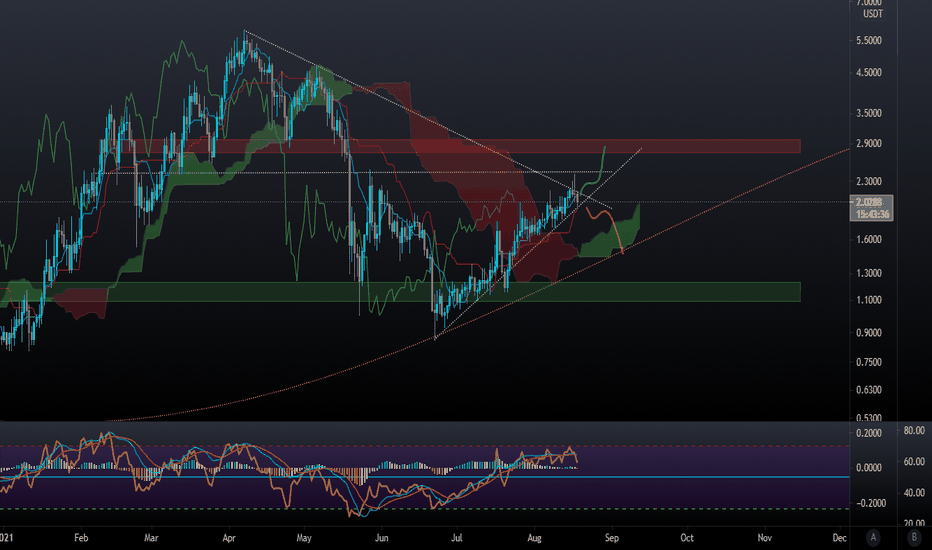Screen dimensions: 932x550
Task: Select the green support rectangle near 1.1000
Action: coord(400,292)
